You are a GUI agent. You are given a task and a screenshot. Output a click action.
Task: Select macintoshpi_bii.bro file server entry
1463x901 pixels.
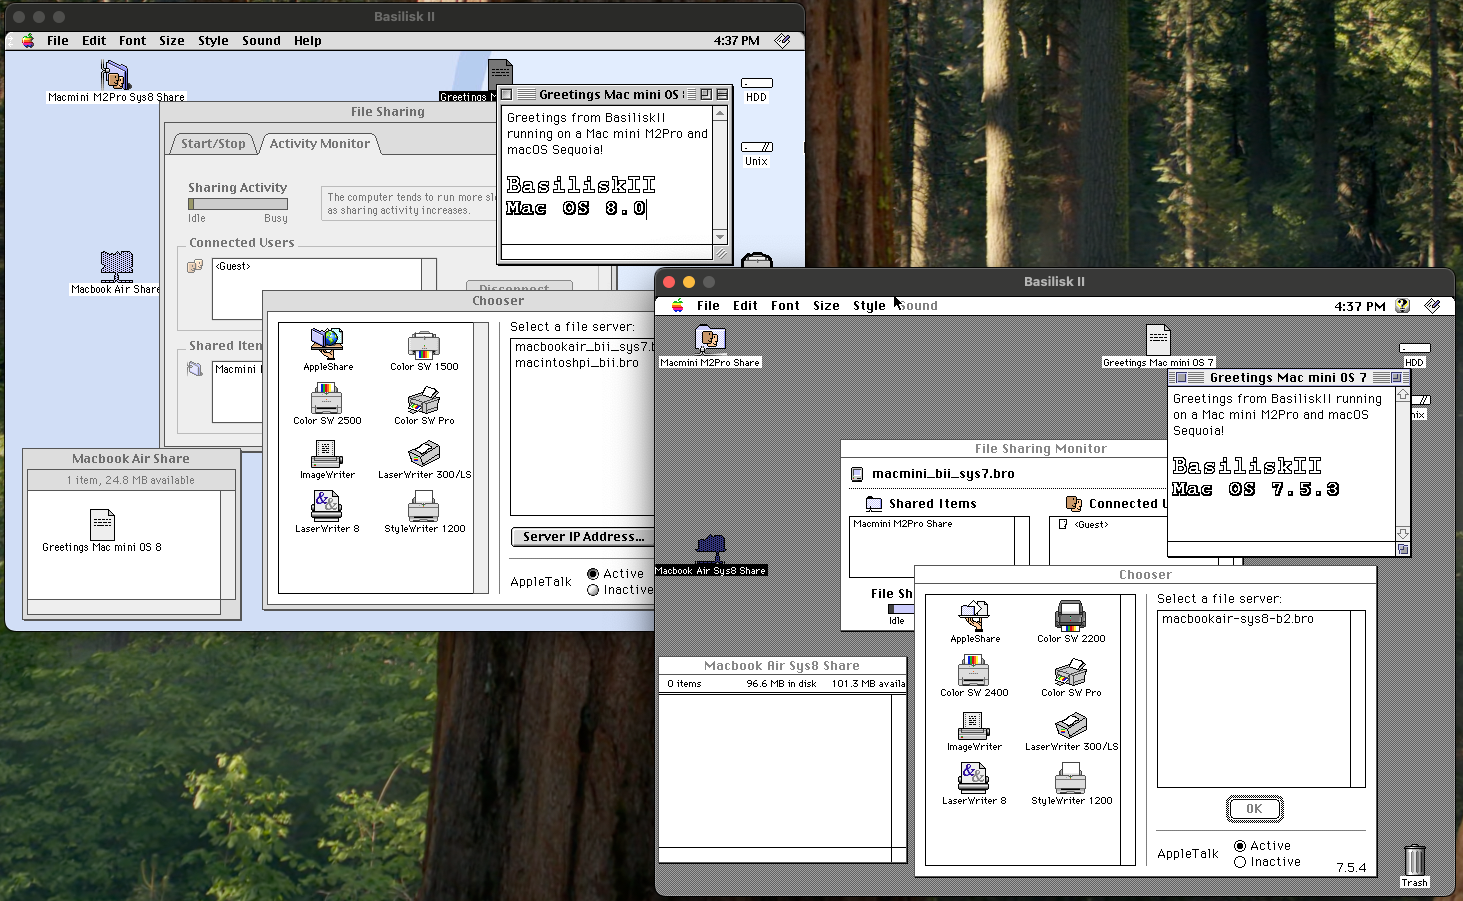tap(577, 363)
